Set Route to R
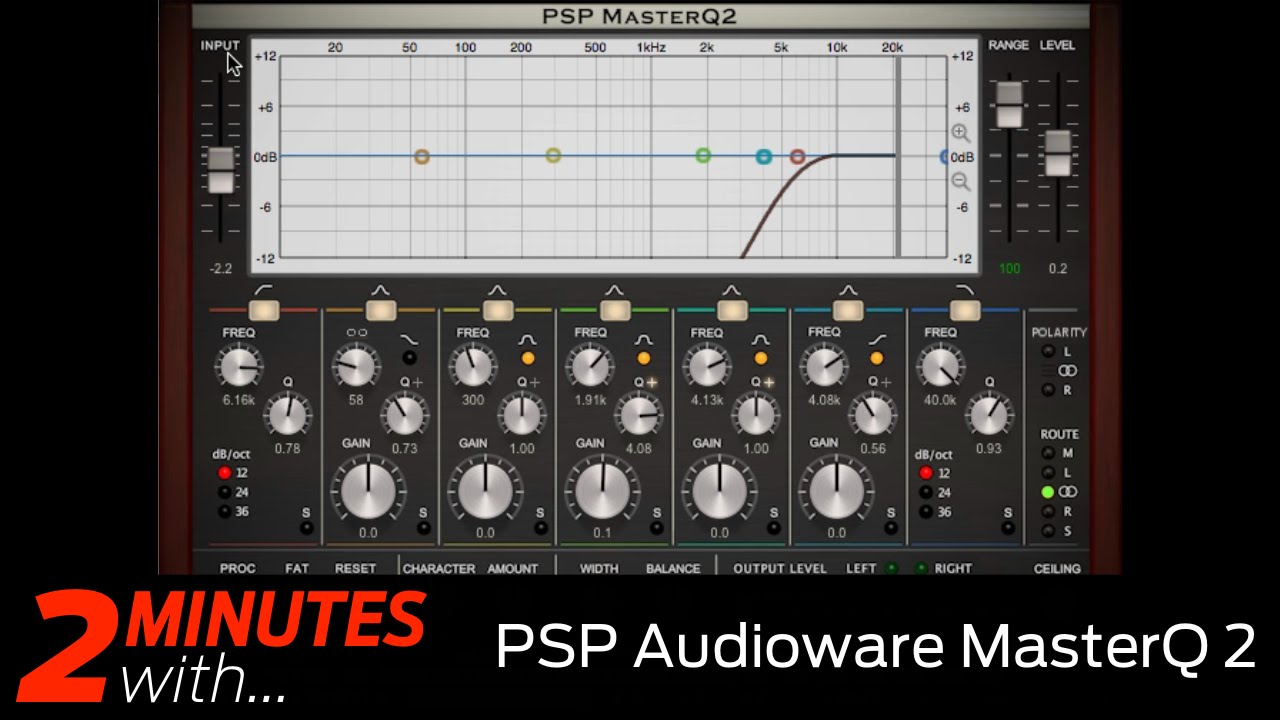 tap(1047, 511)
